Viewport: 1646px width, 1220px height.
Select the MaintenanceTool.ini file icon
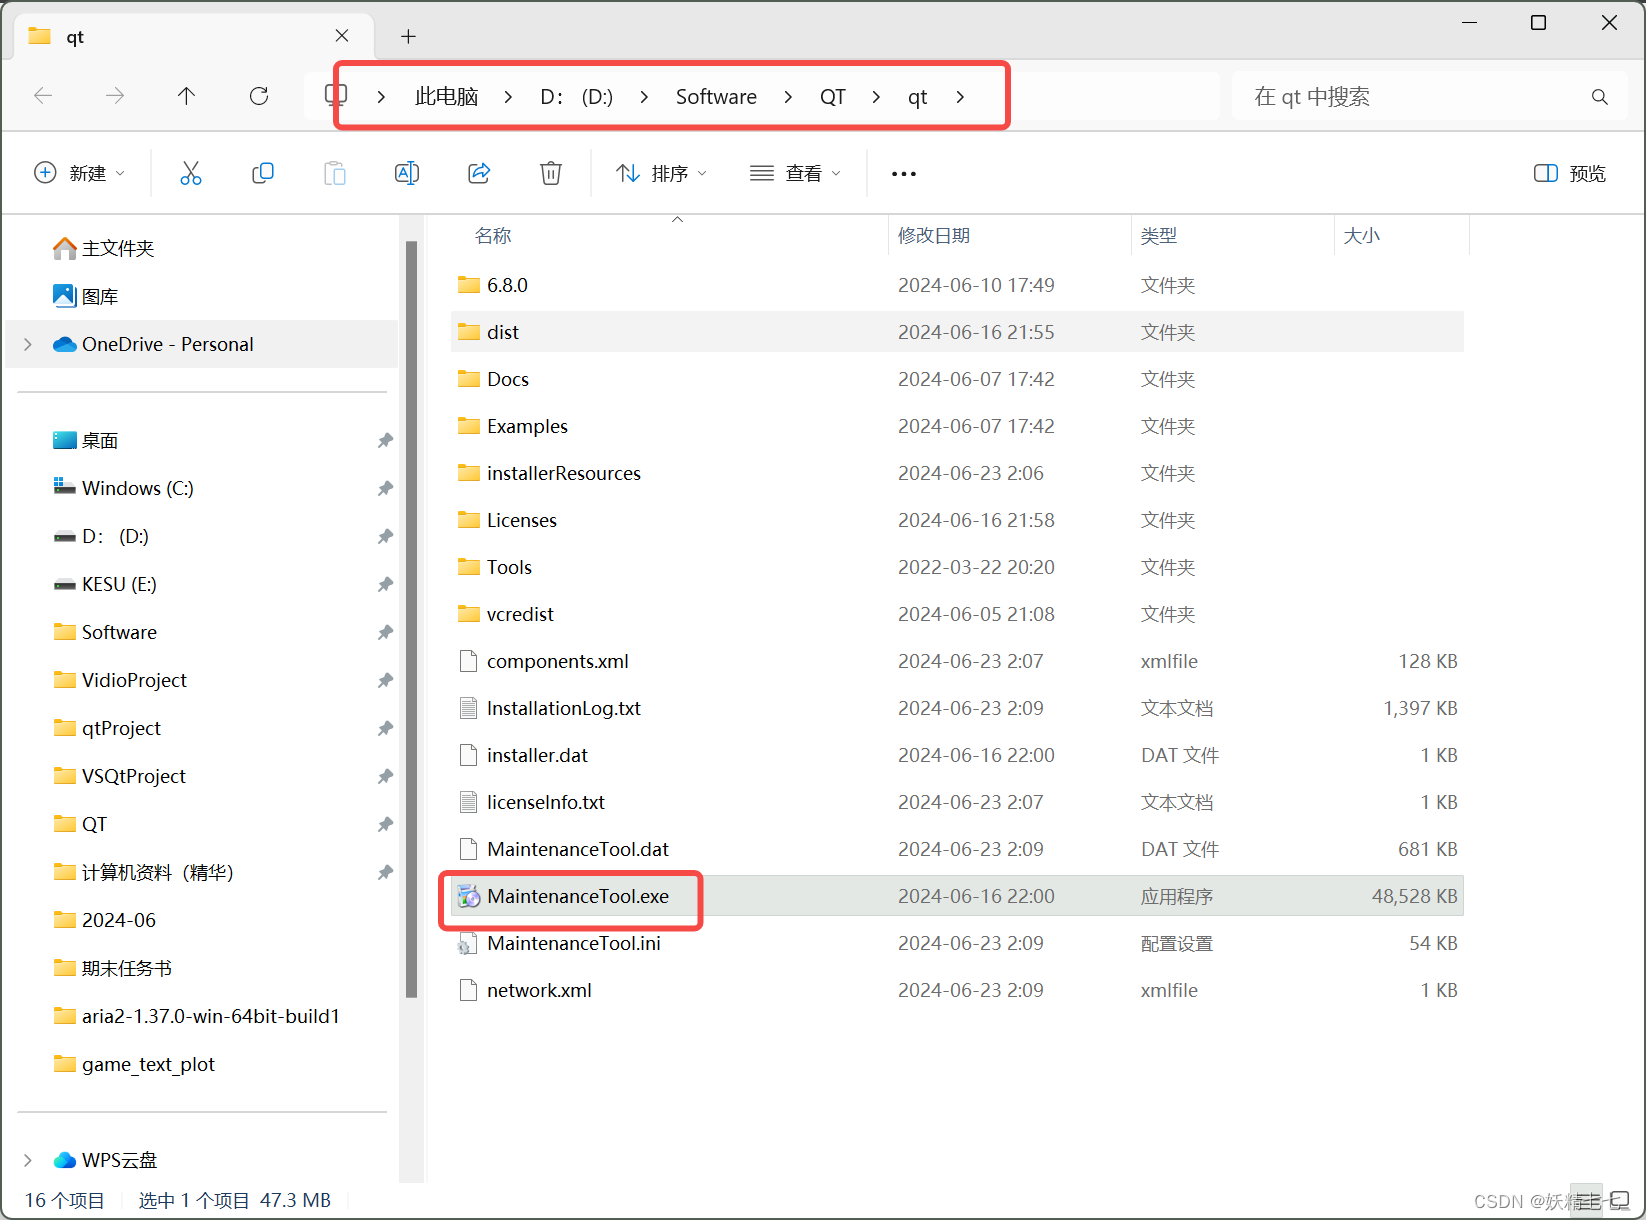468,943
